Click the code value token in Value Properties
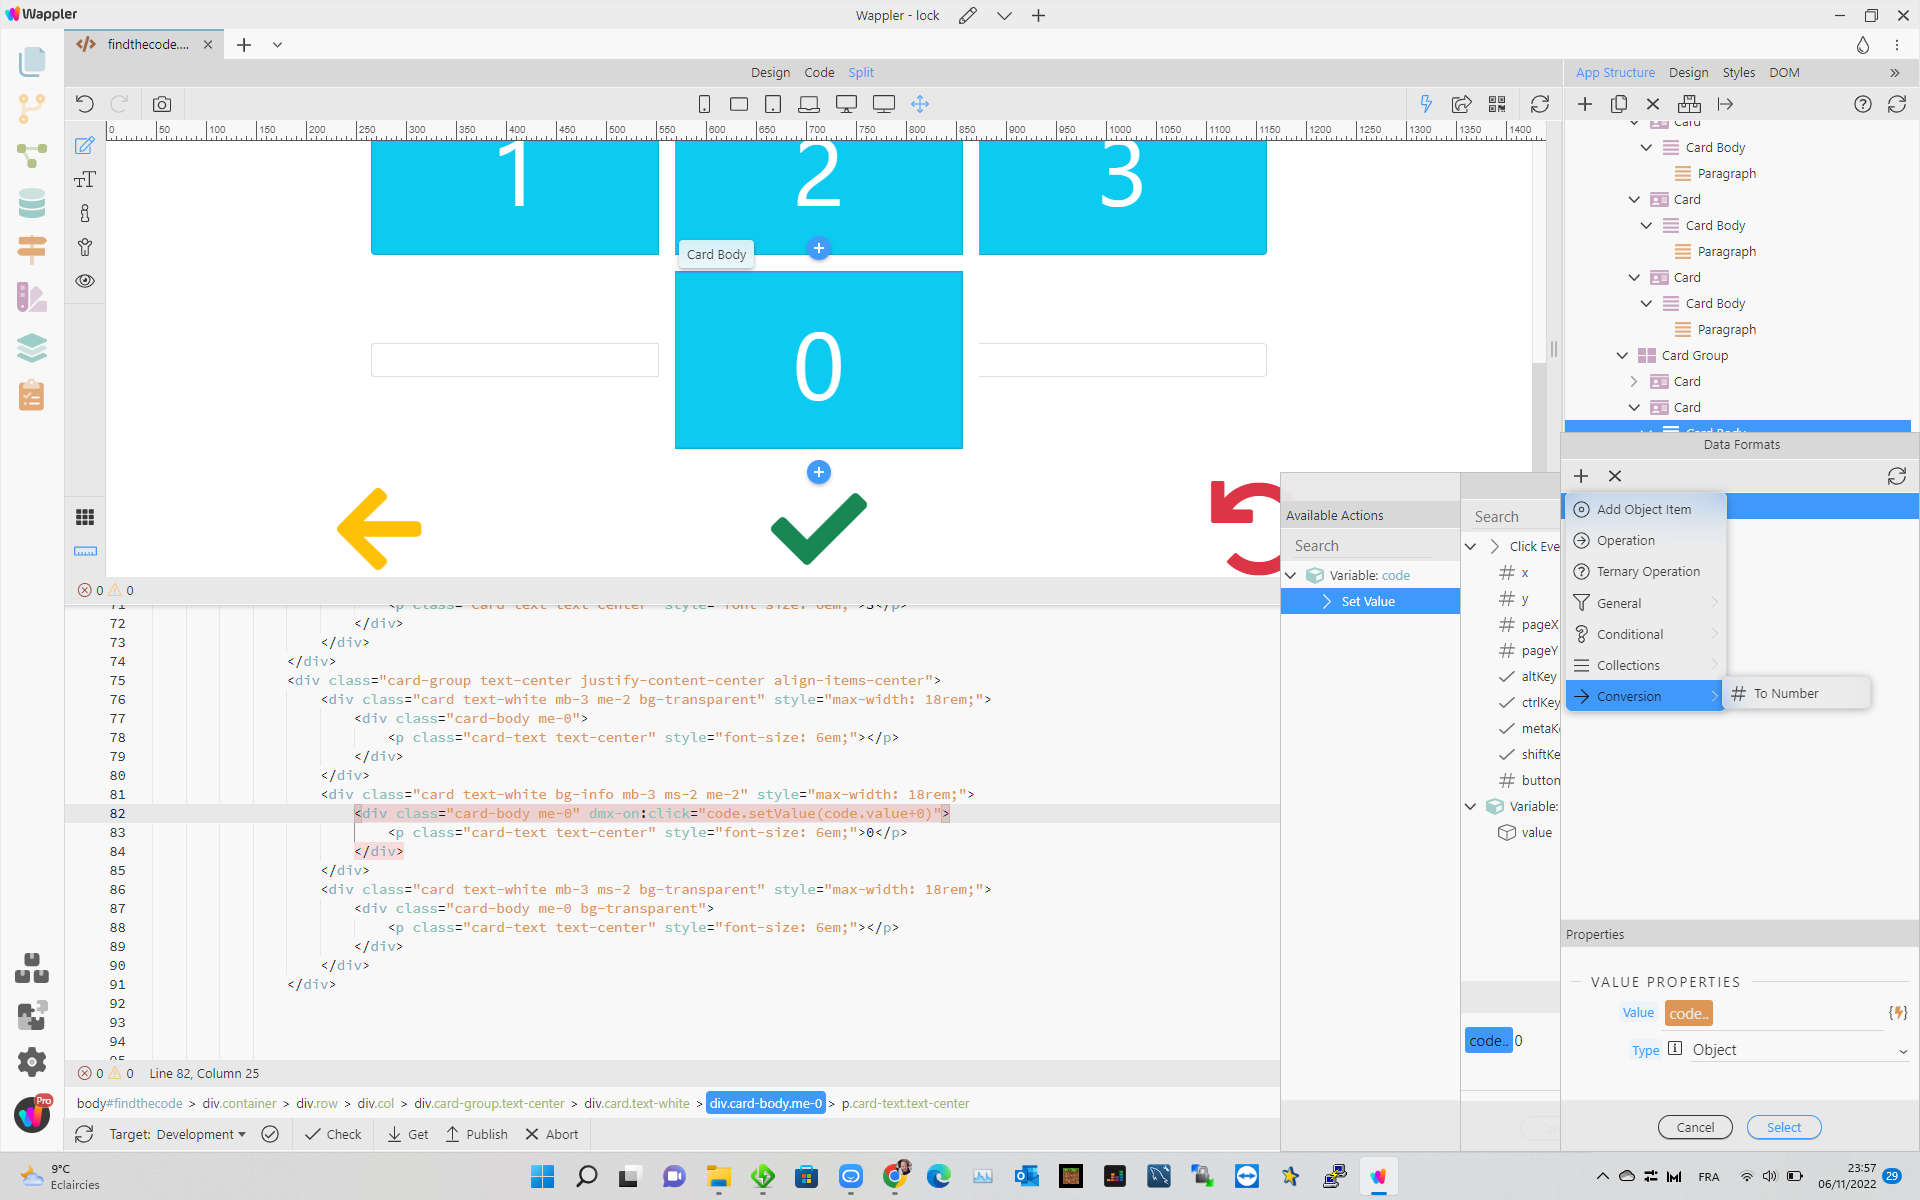The height and width of the screenshot is (1200, 1920). (1688, 1013)
